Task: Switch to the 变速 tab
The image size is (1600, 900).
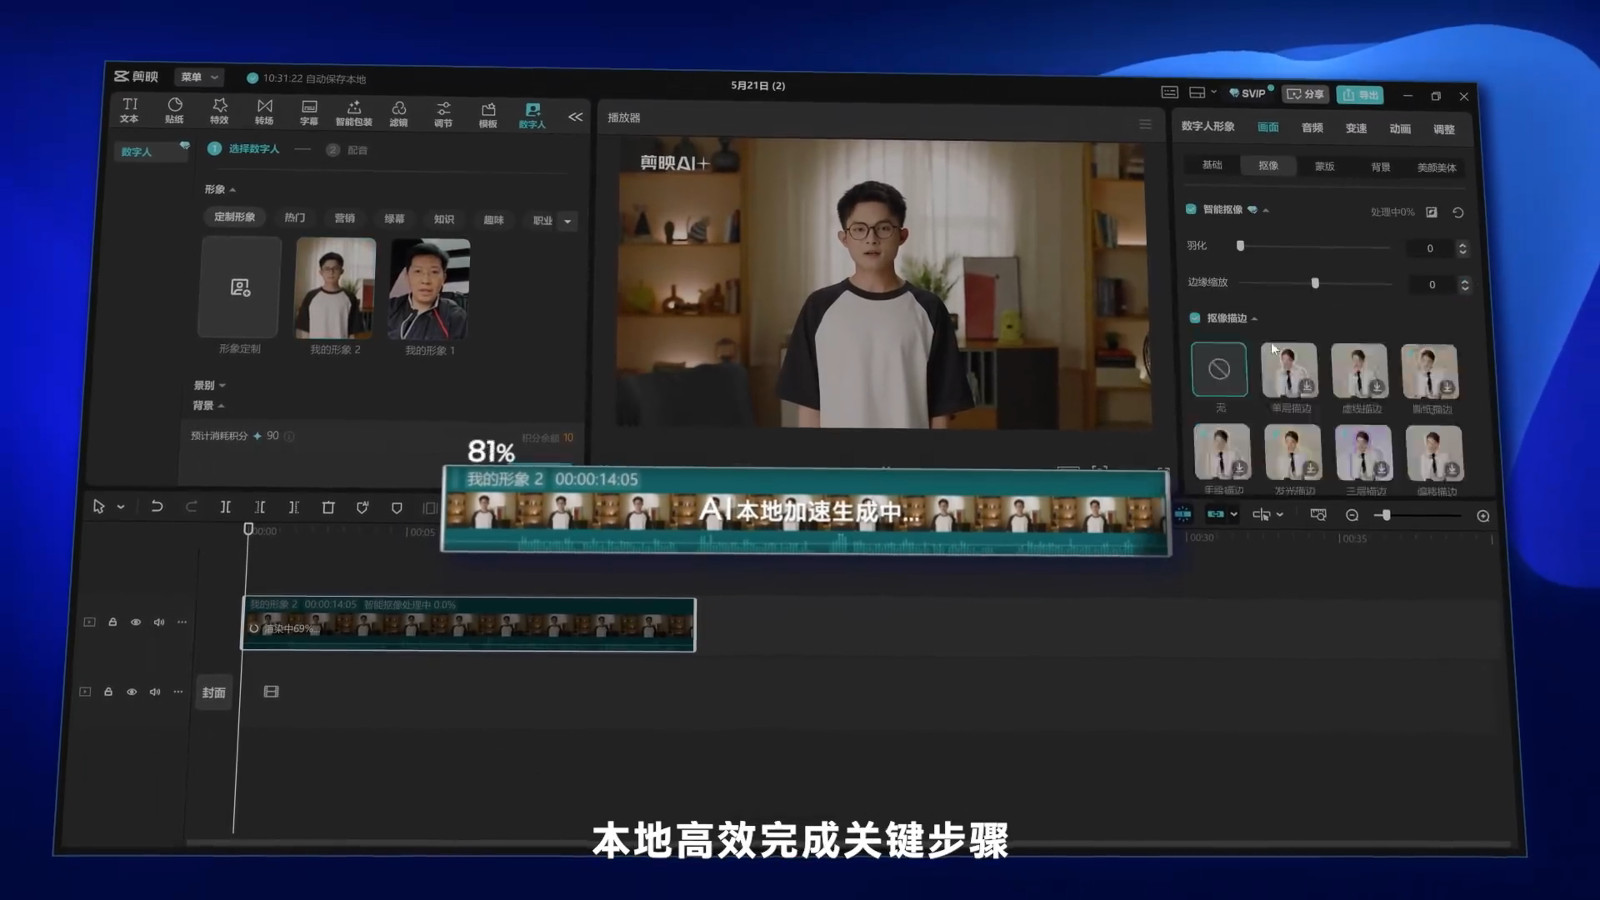Action: [1356, 128]
